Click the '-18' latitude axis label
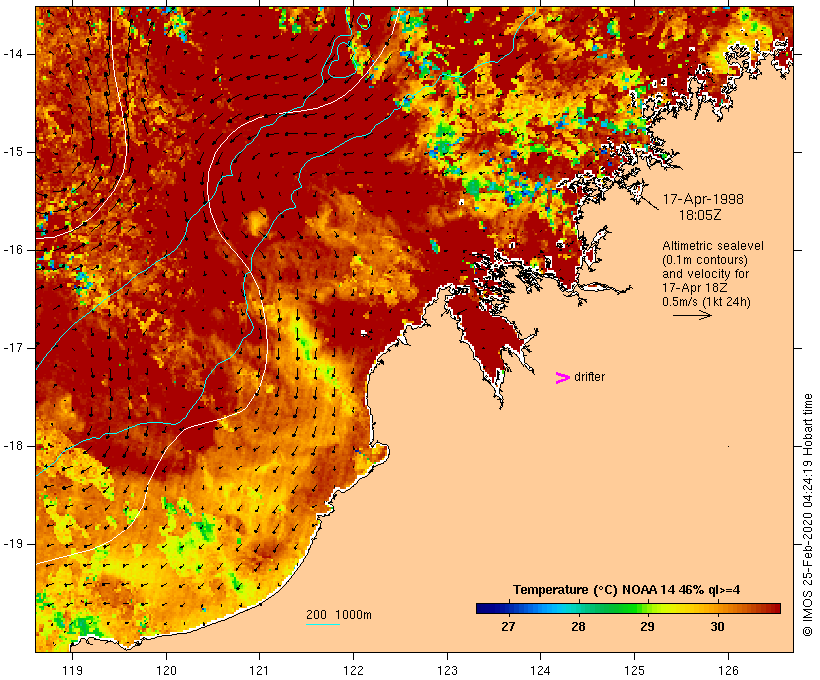Viewport: 820px width, 680px height. [12, 446]
